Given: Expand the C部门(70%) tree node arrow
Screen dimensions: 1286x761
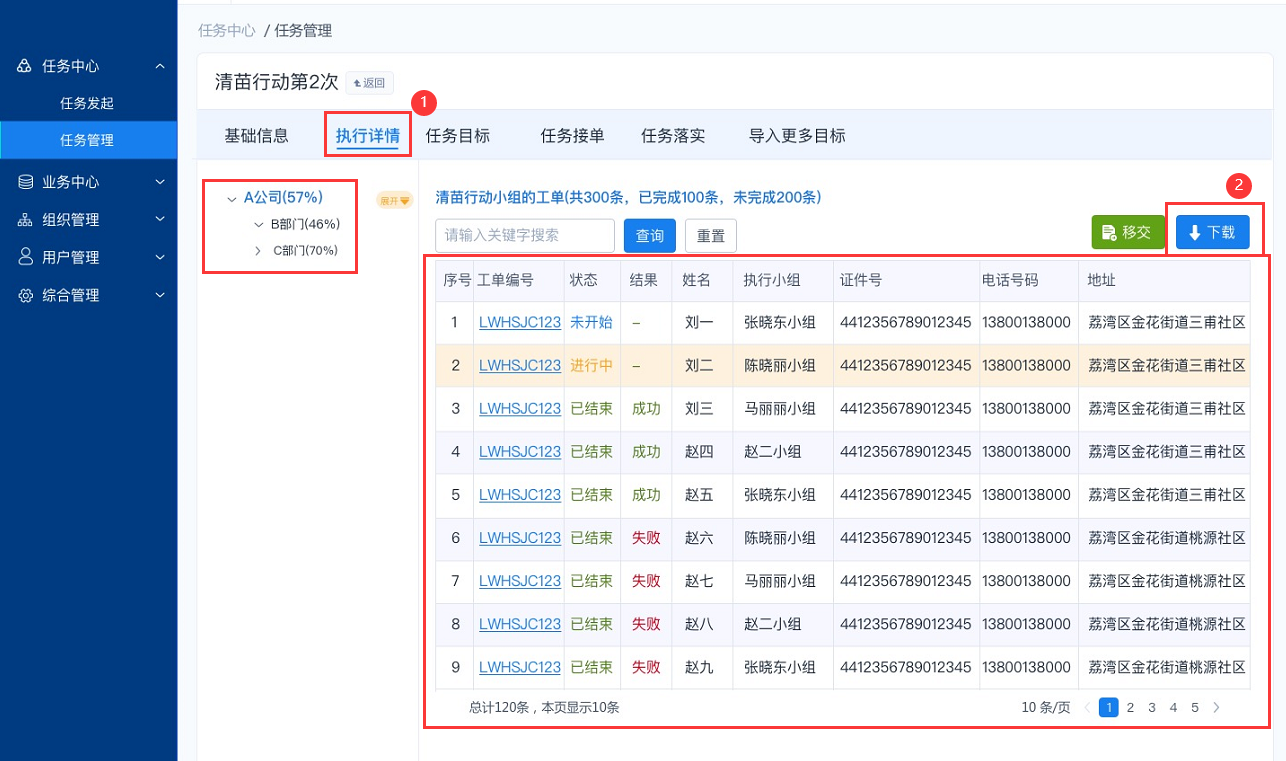Looking at the screenshot, I should click(259, 251).
